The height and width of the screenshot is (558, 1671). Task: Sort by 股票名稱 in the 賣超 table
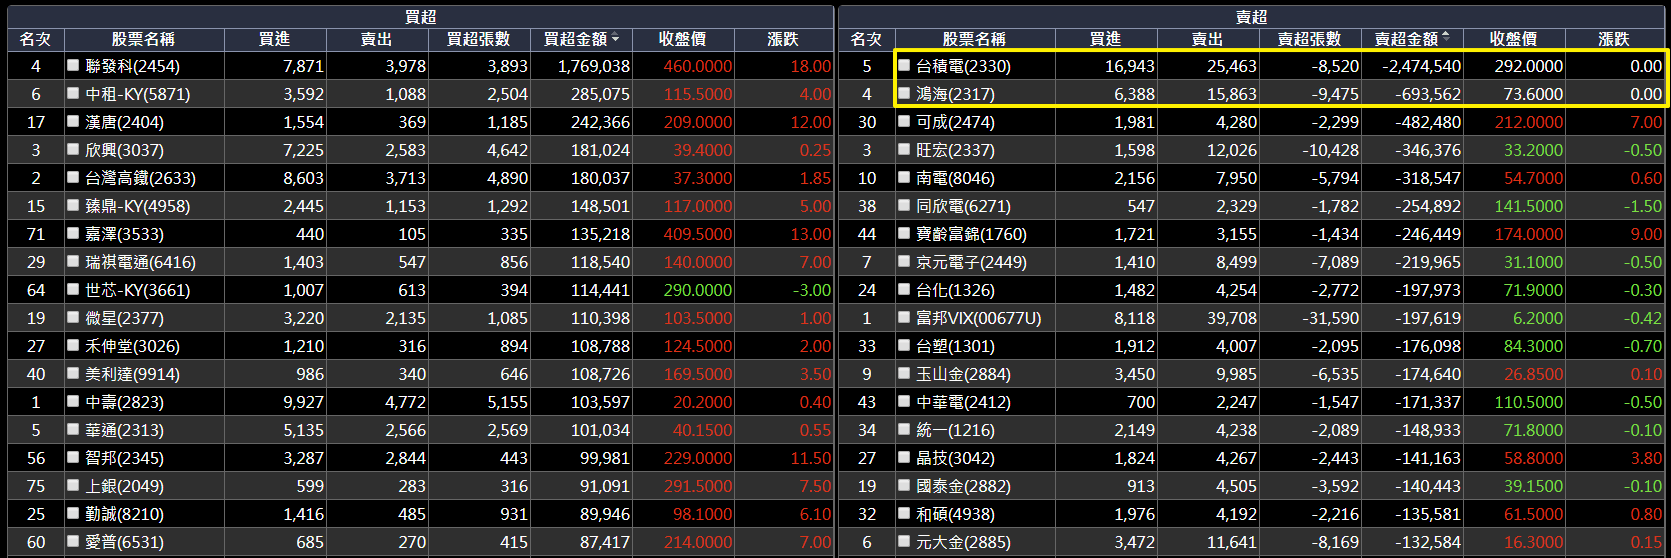tap(975, 39)
